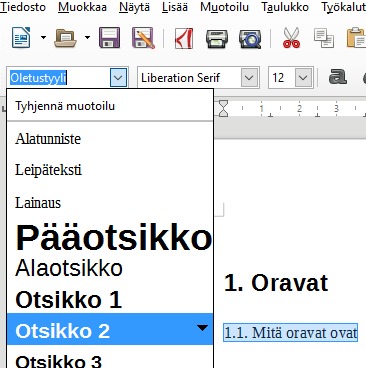The height and width of the screenshot is (368, 366).
Task: Open the font name dropdown arrow
Action: pos(249,78)
